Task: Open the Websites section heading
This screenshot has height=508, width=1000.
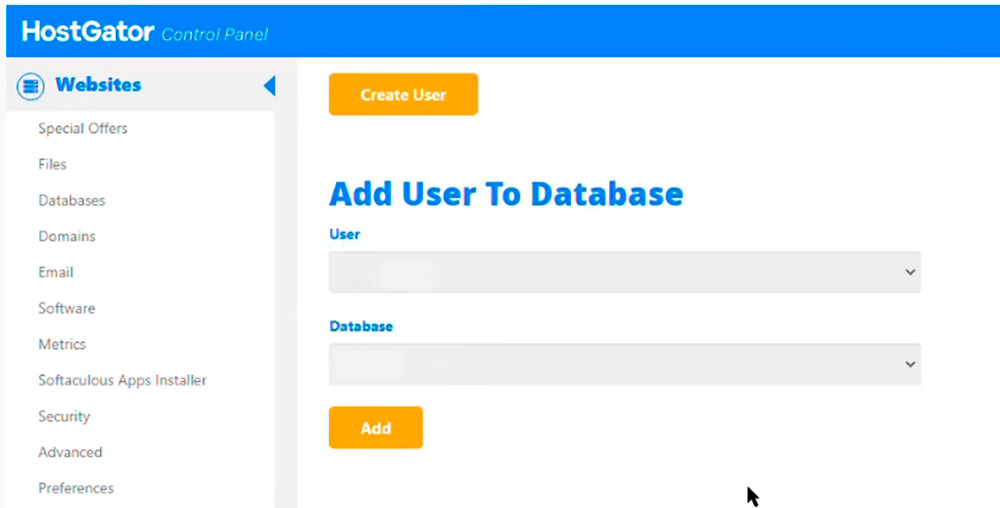Action: [98, 85]
